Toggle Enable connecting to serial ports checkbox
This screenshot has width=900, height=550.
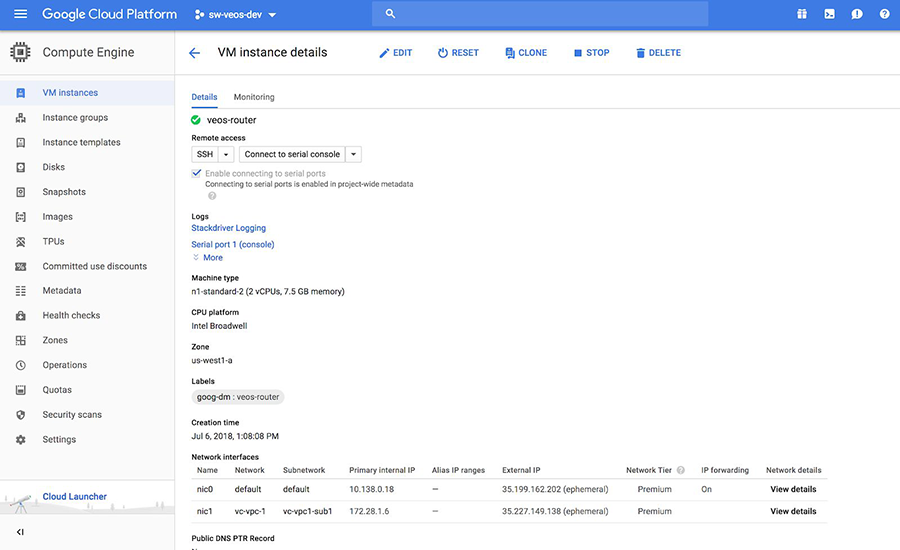(196, 173)
